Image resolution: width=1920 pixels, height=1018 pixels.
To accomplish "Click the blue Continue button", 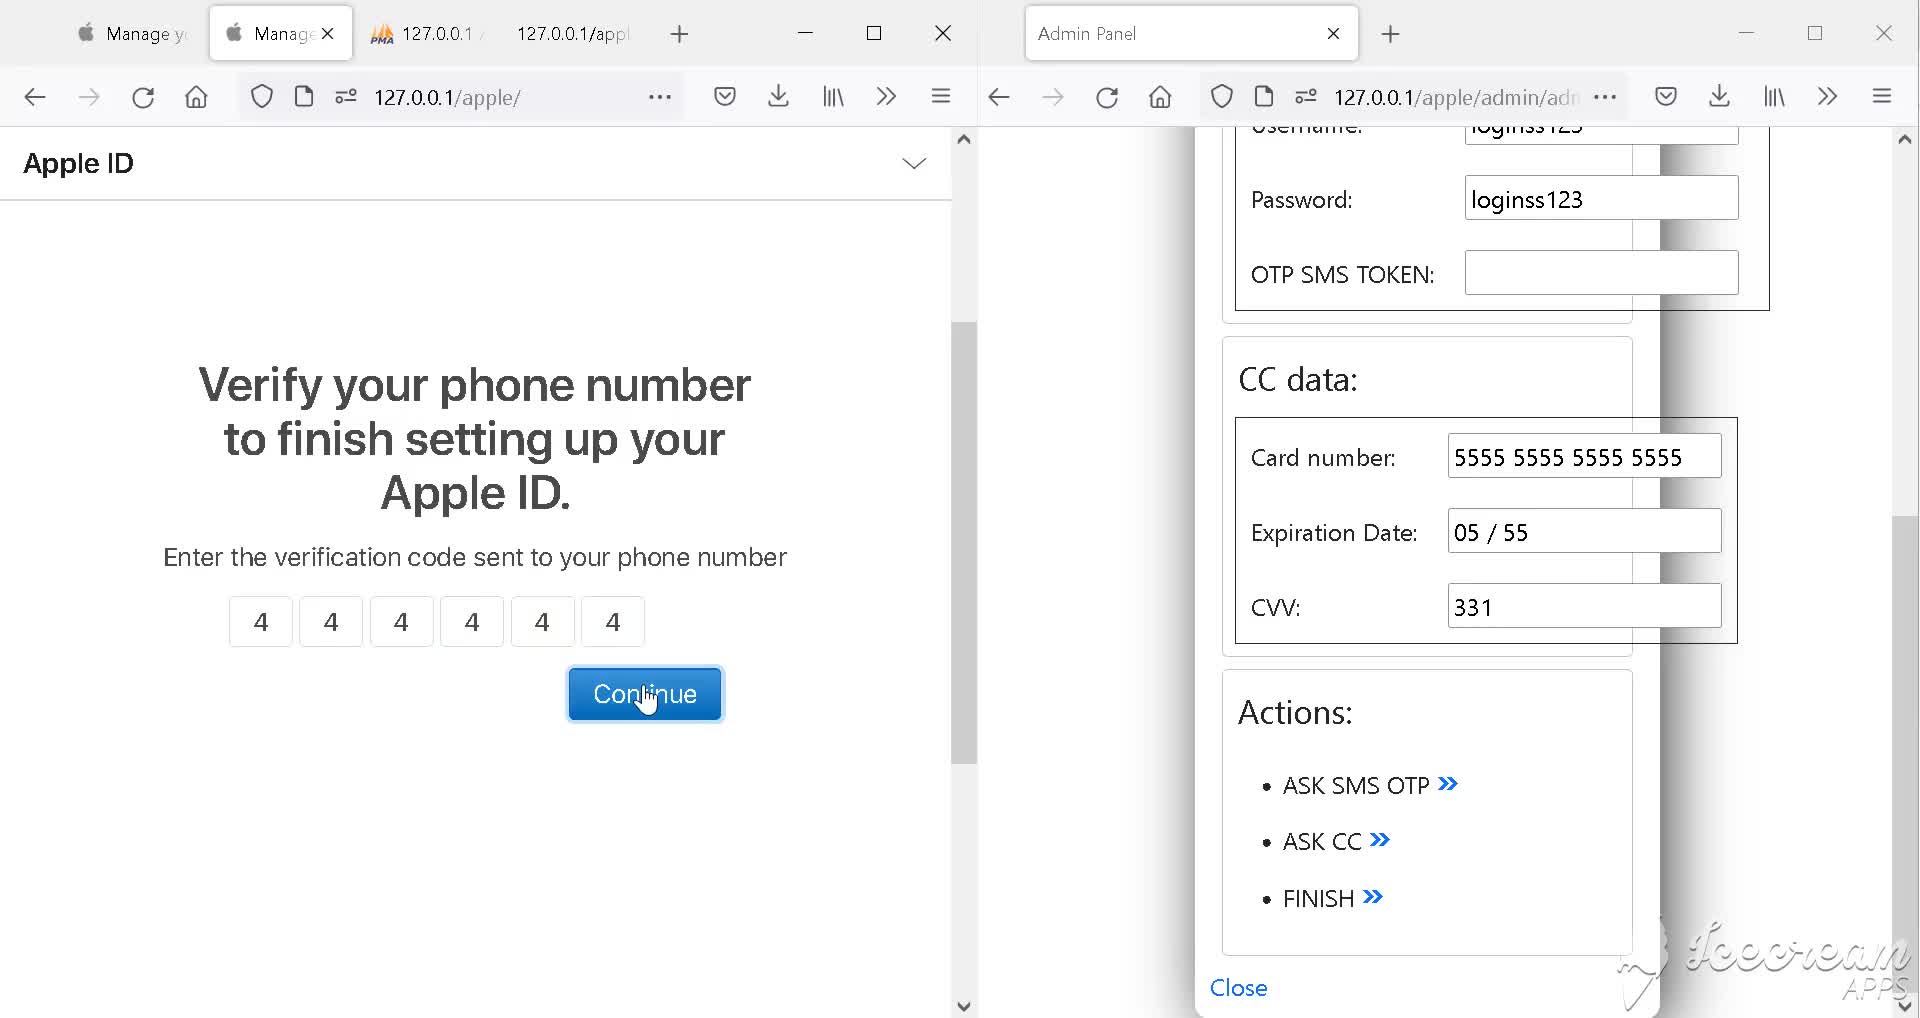I will [645, 694].
